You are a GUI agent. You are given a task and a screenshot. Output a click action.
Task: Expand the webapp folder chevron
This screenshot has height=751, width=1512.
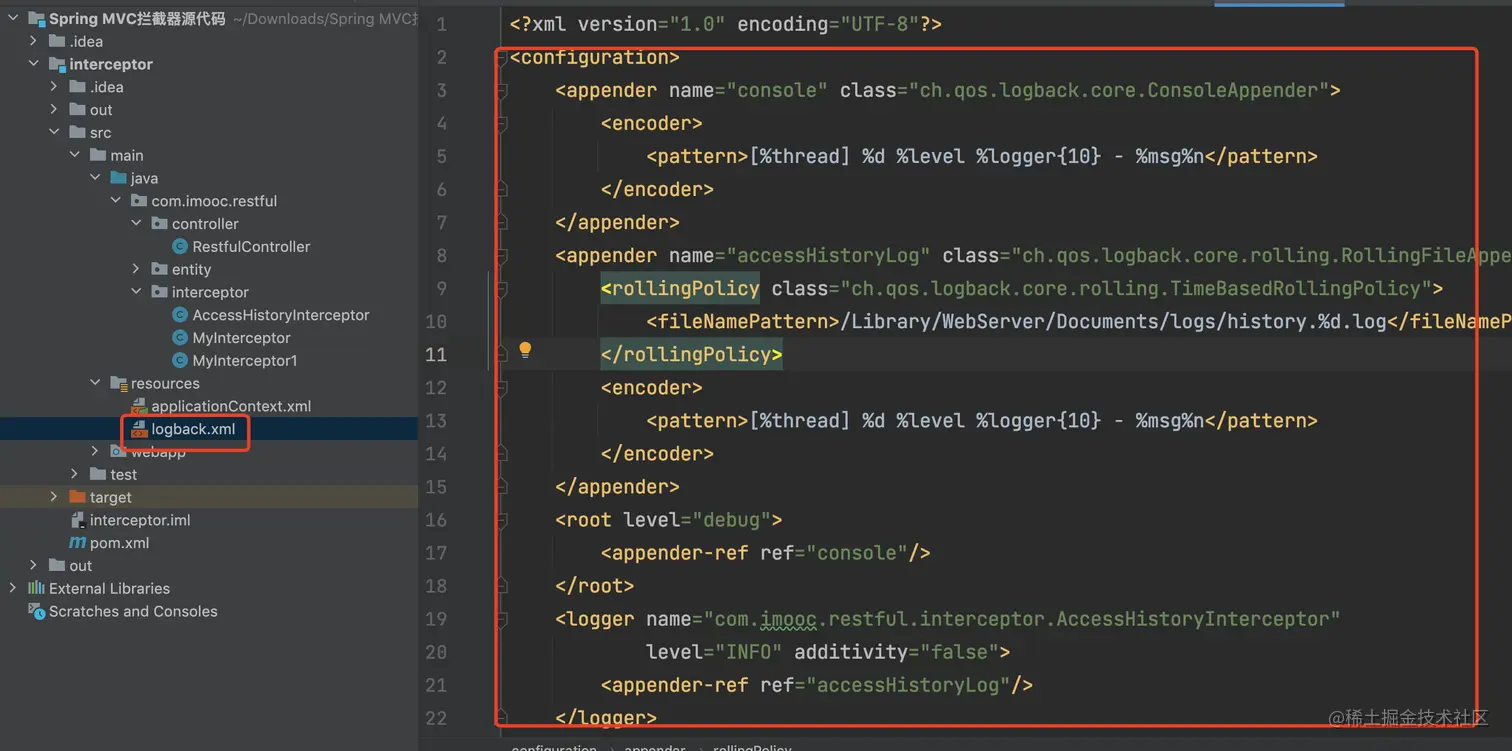pyautogui.click(x=96, y=452)
